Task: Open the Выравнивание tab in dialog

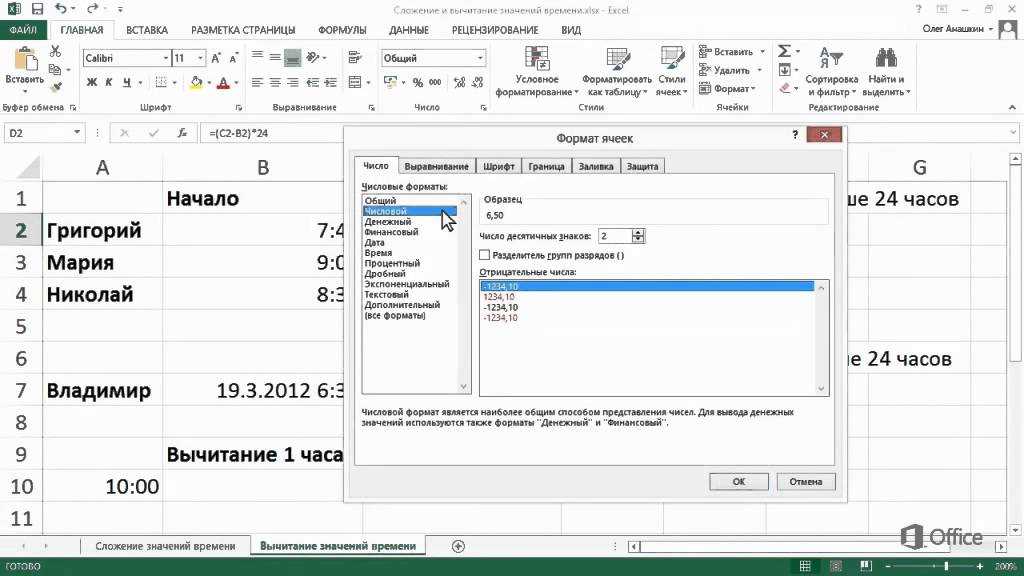Action: (x=436, y=167)
